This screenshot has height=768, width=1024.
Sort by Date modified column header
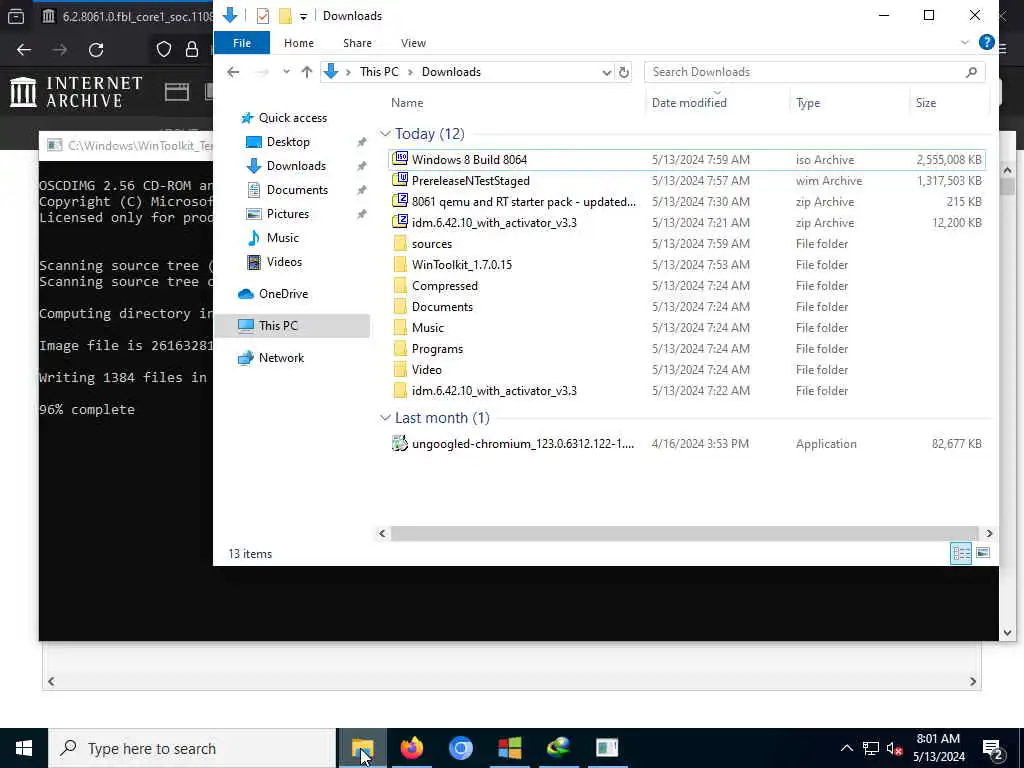point(689,103)
